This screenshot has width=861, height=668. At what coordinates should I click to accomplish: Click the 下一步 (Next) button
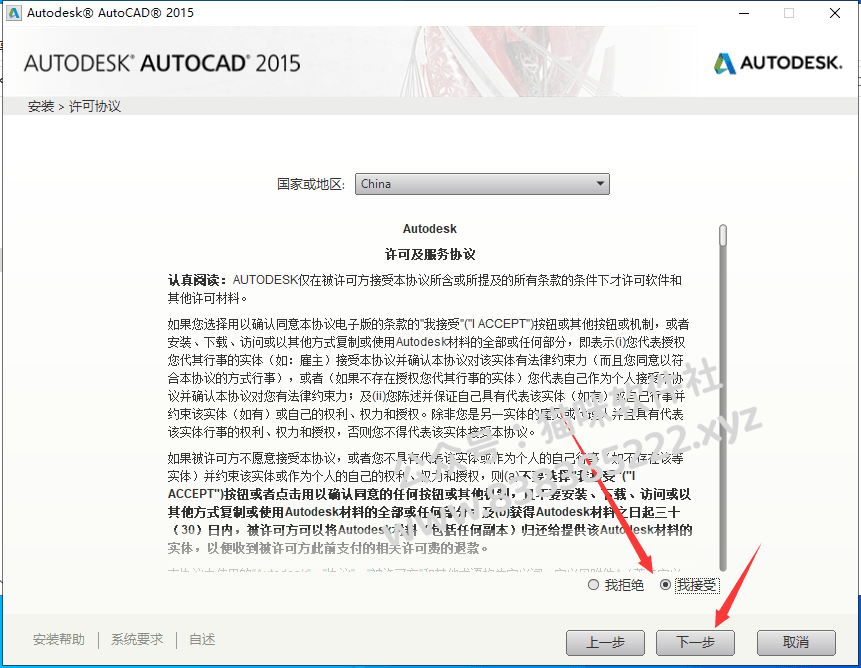pos(695,642)
